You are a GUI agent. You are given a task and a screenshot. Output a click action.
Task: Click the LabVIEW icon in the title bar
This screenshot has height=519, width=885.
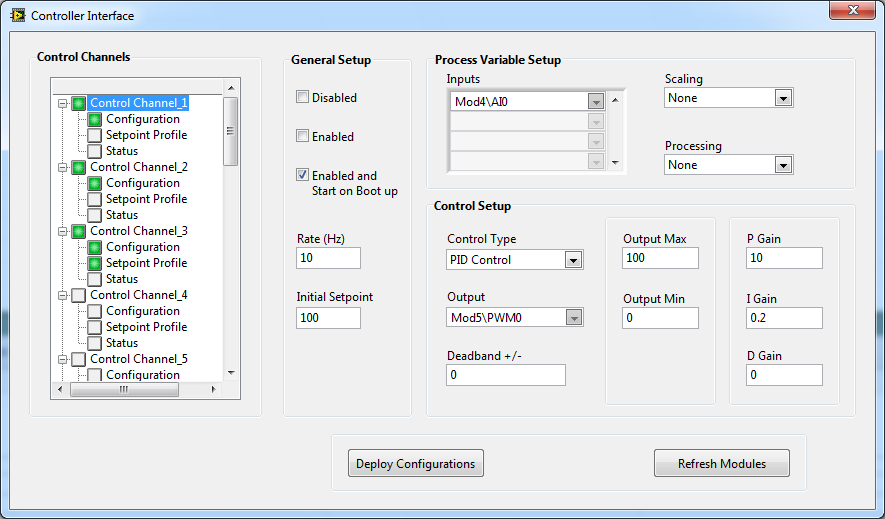[18, 15]
